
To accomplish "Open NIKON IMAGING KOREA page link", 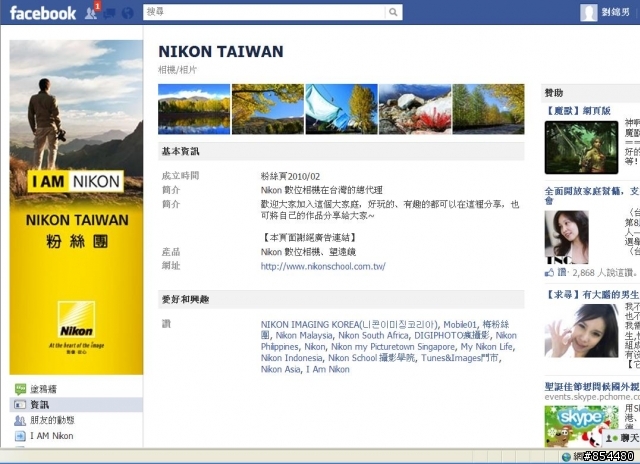I will tap(349, 324).
